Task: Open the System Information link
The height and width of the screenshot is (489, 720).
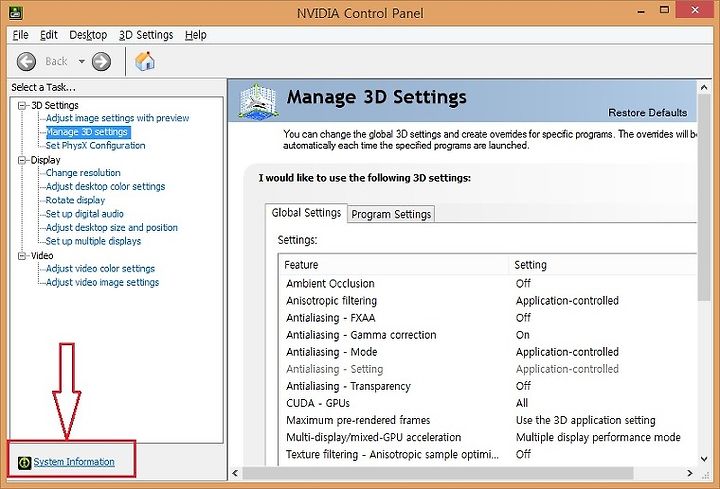Action: point(74,462)
